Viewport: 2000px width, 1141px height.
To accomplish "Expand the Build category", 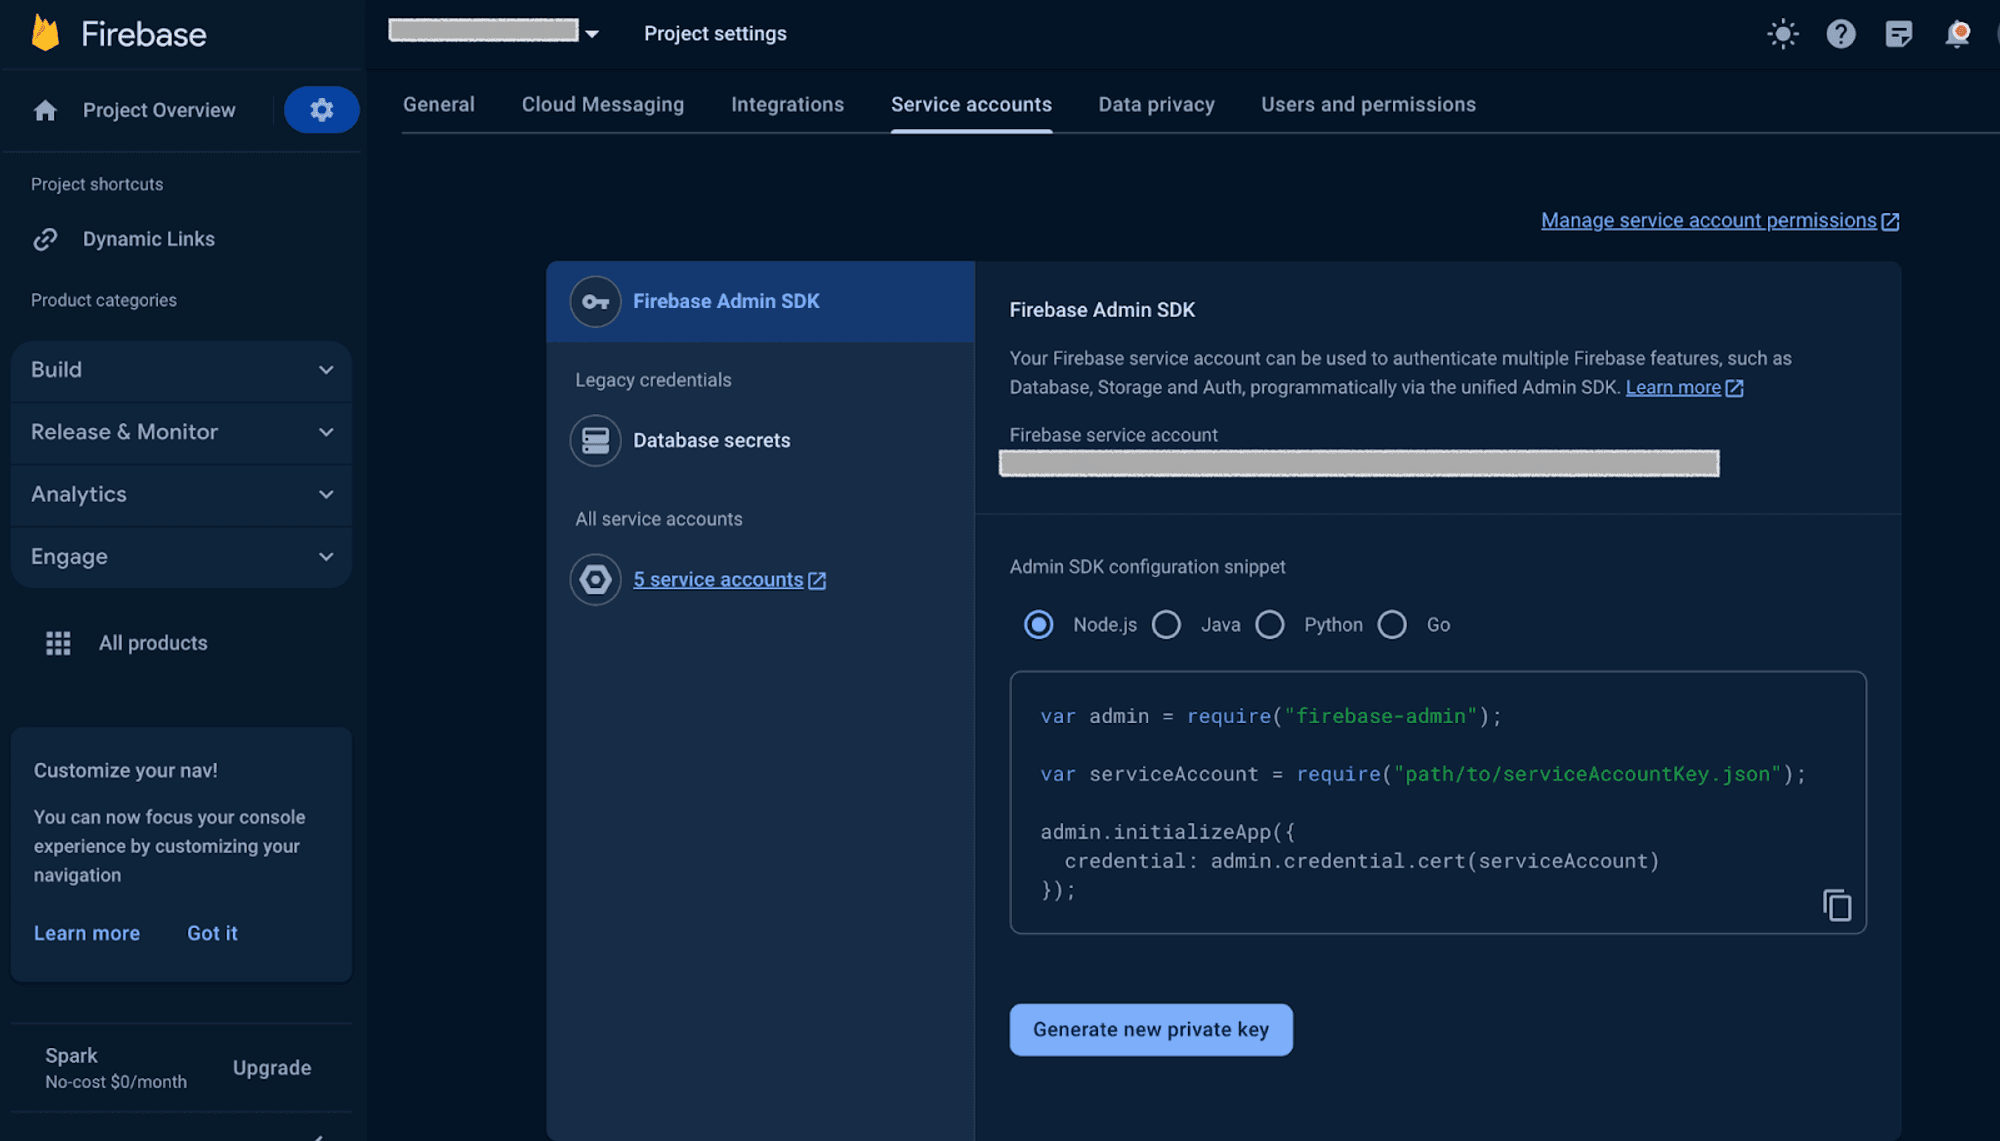I will point(180,370).
